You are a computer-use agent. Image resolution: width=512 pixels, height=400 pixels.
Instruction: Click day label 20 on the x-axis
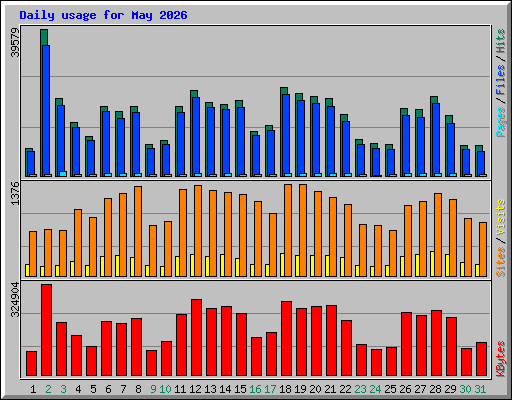coord(315,389)
